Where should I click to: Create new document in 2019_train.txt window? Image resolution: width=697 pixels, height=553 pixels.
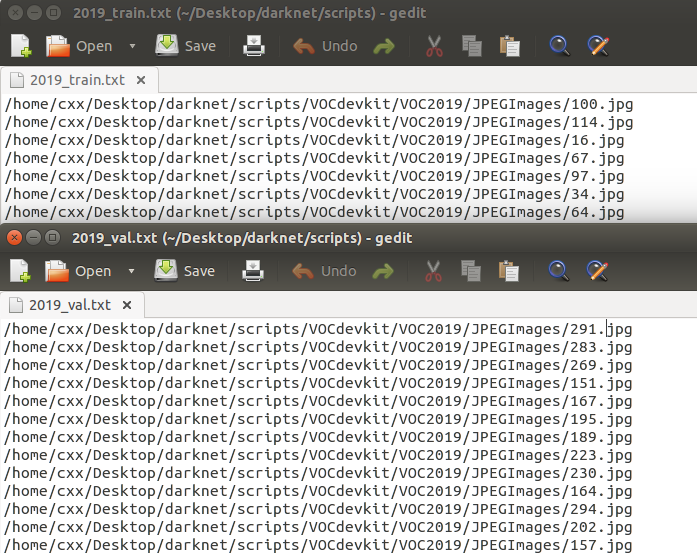click(x=21, y=46)
